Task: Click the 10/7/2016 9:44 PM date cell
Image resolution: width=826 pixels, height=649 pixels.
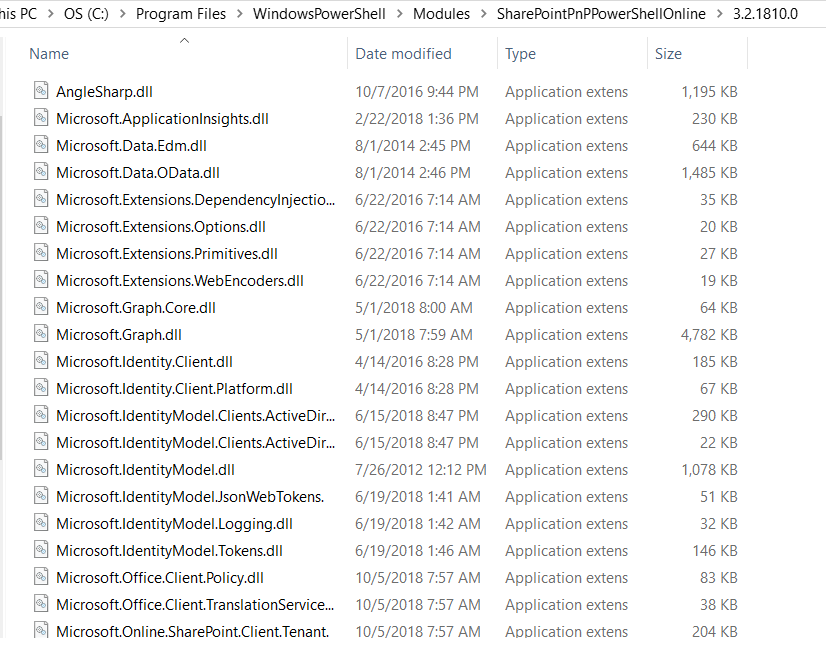Action: (417, 92)
